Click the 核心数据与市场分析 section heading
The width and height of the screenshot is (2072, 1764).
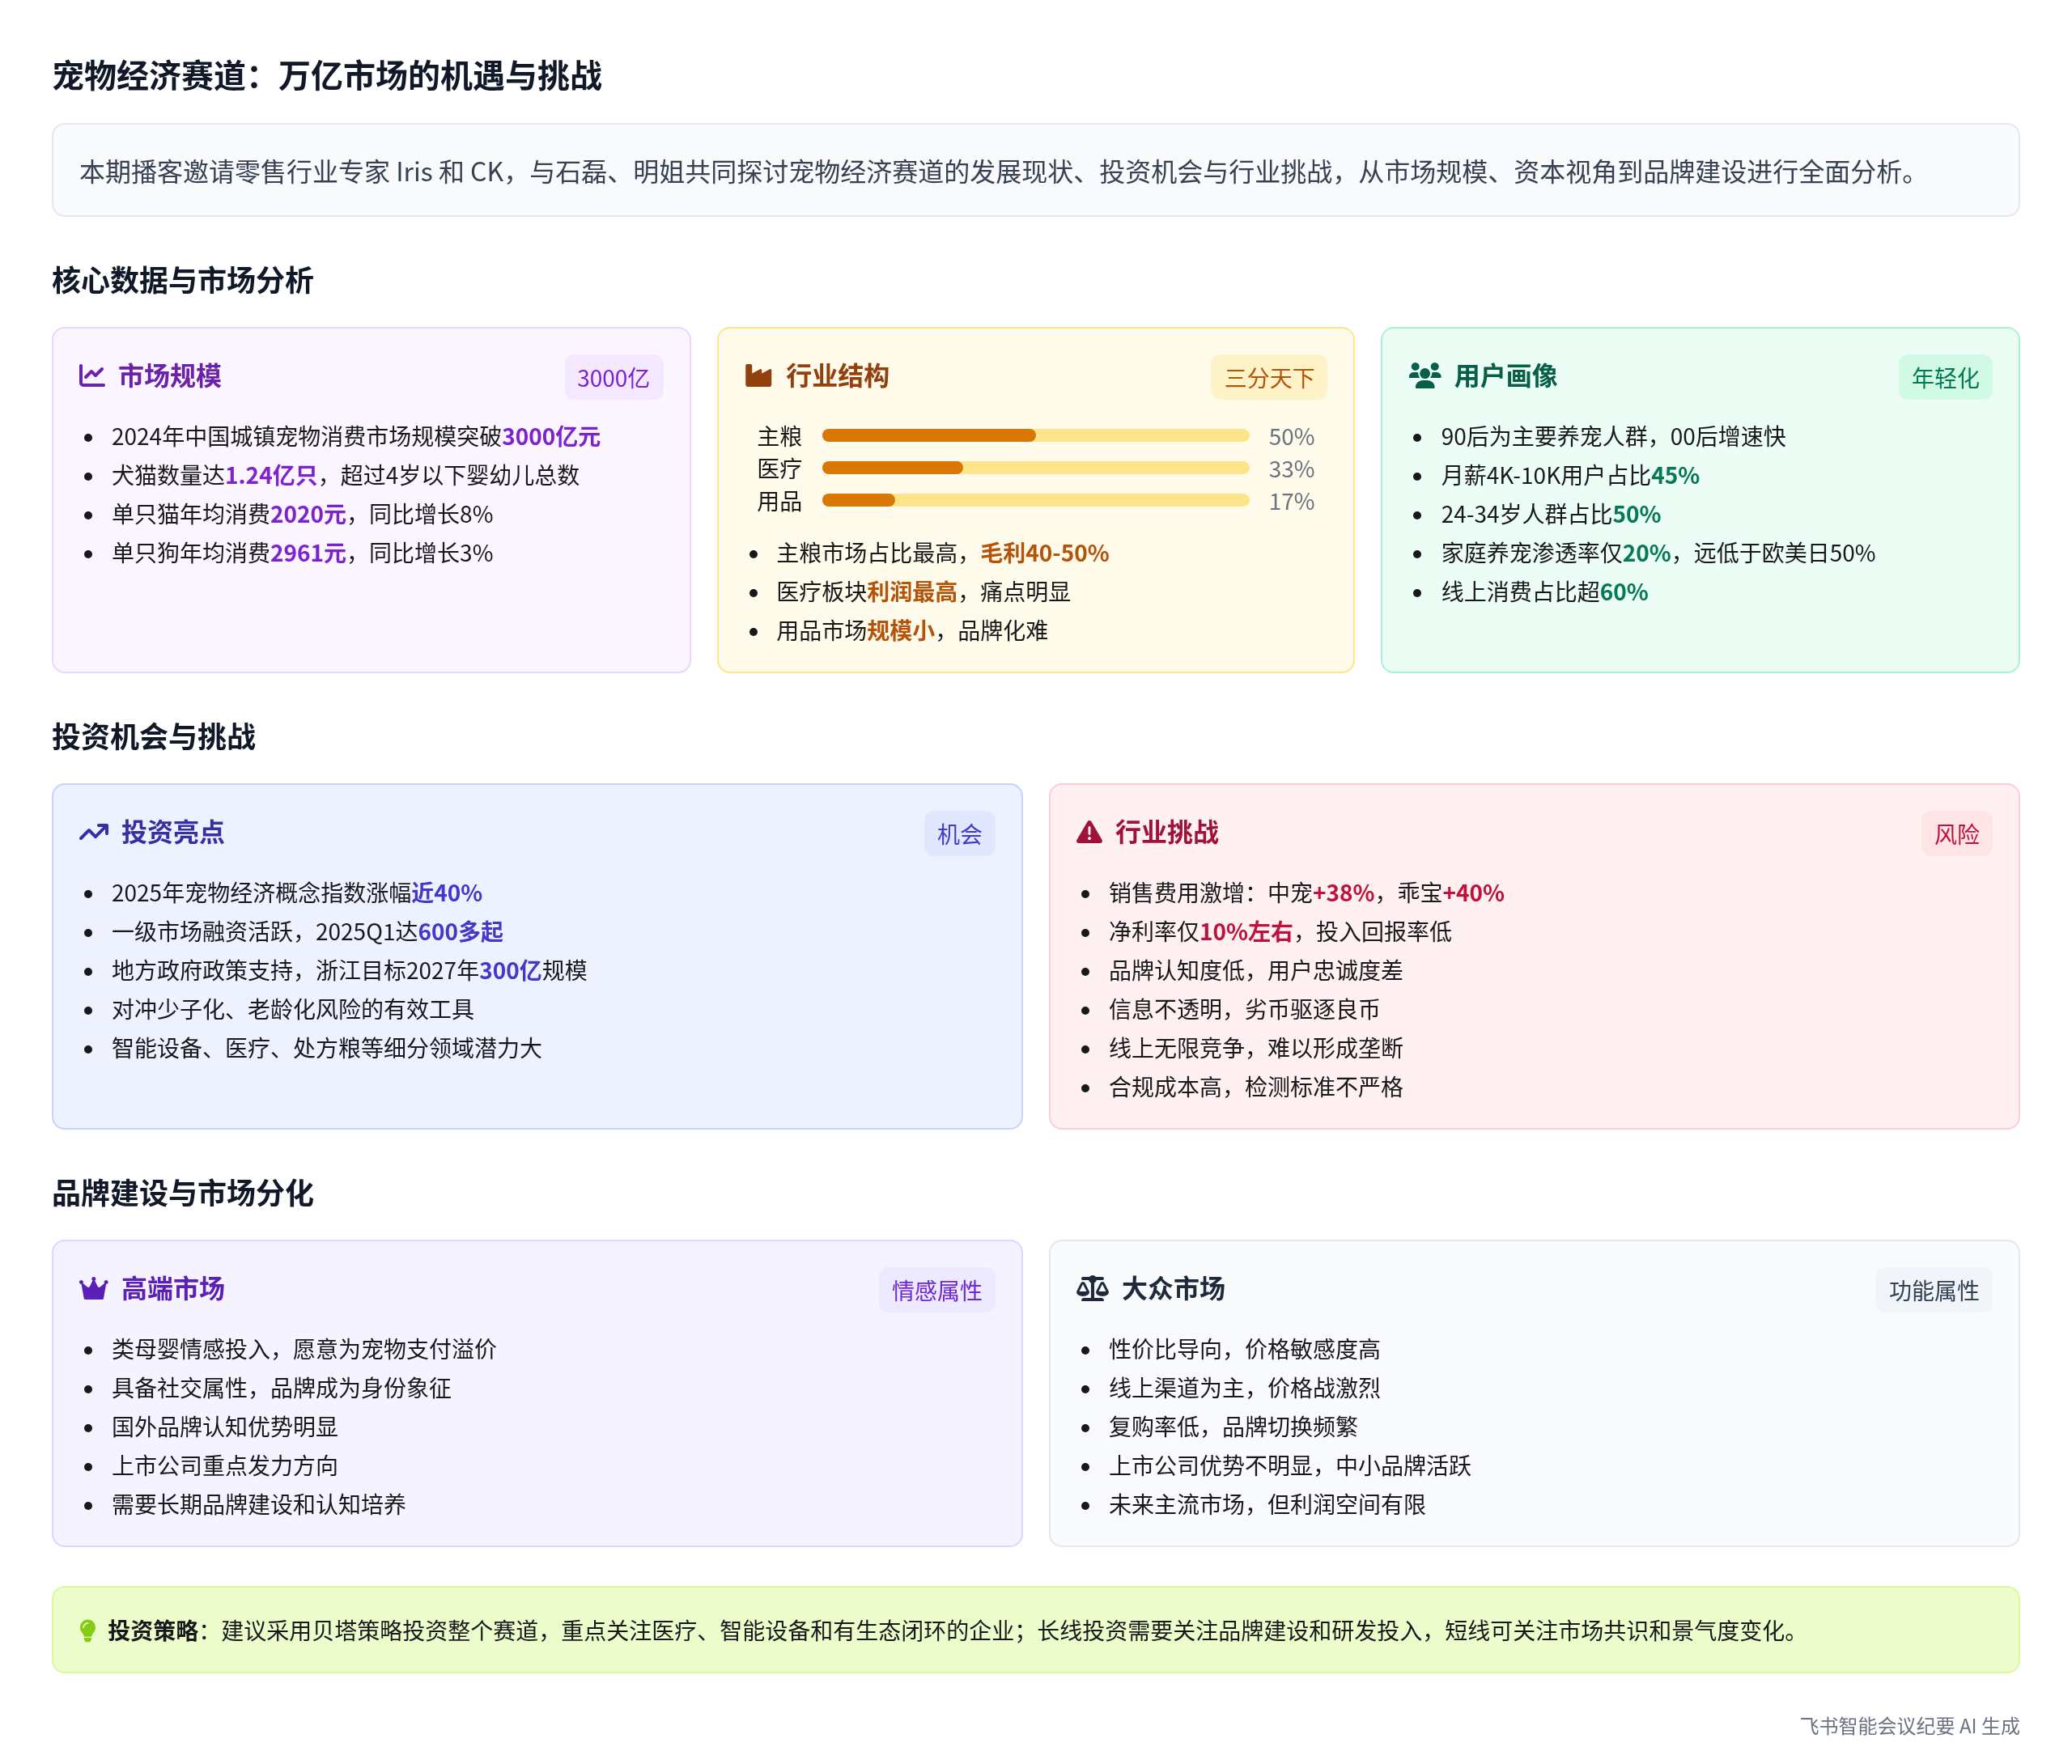182,281
